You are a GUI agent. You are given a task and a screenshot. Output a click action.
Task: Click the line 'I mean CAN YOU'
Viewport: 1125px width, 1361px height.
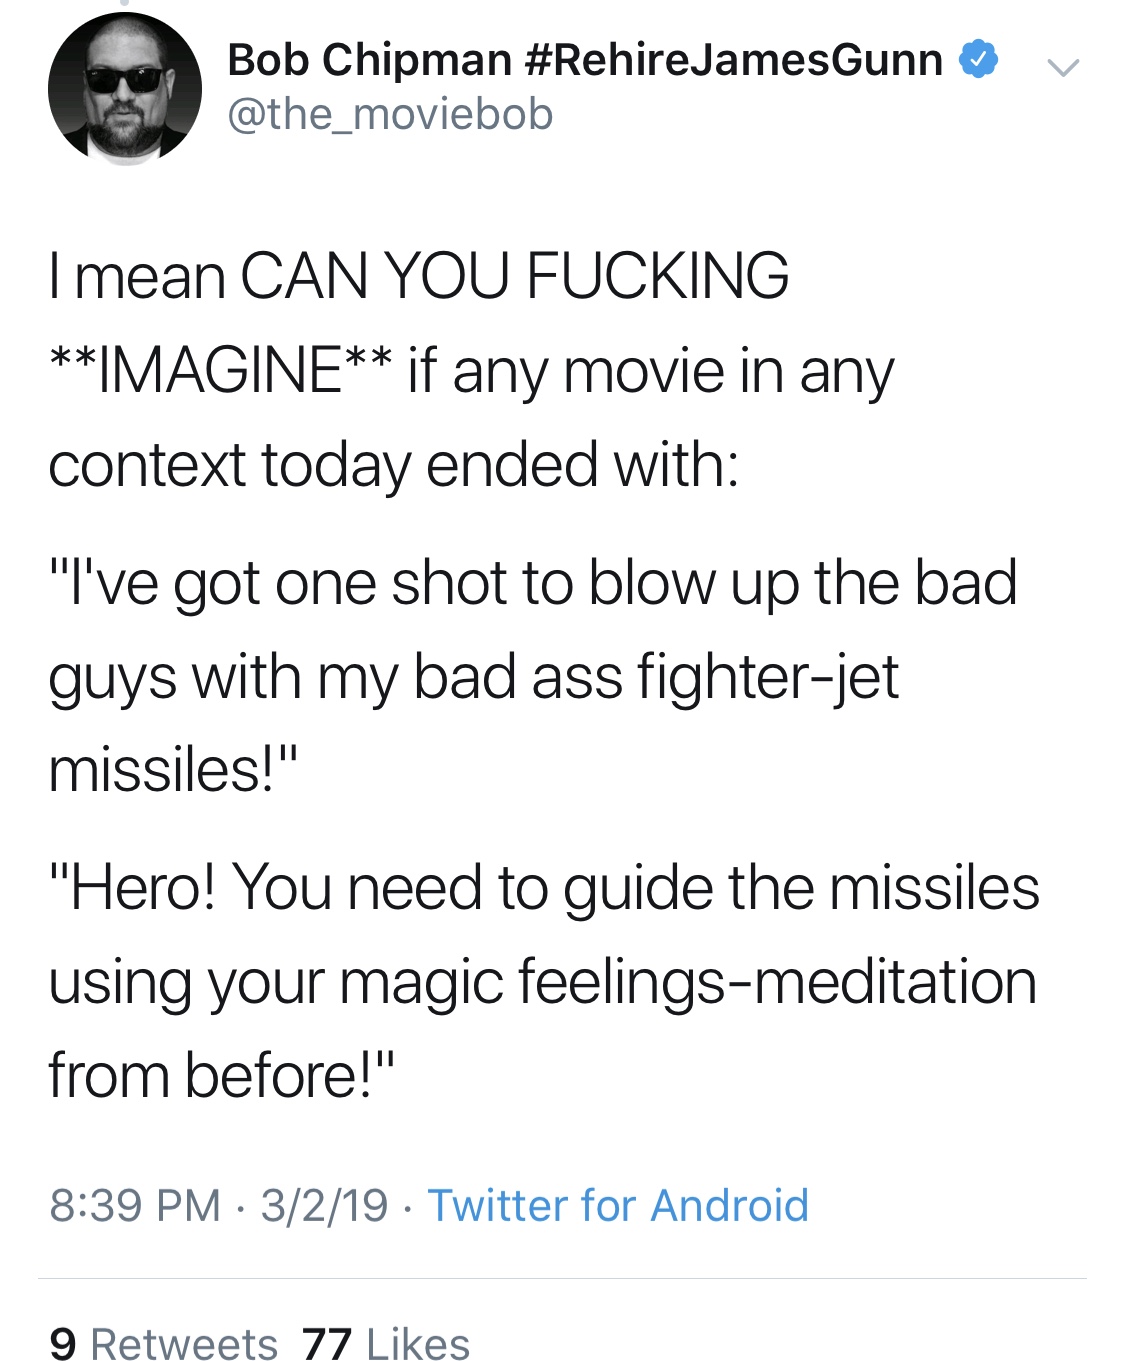[280, 275]
